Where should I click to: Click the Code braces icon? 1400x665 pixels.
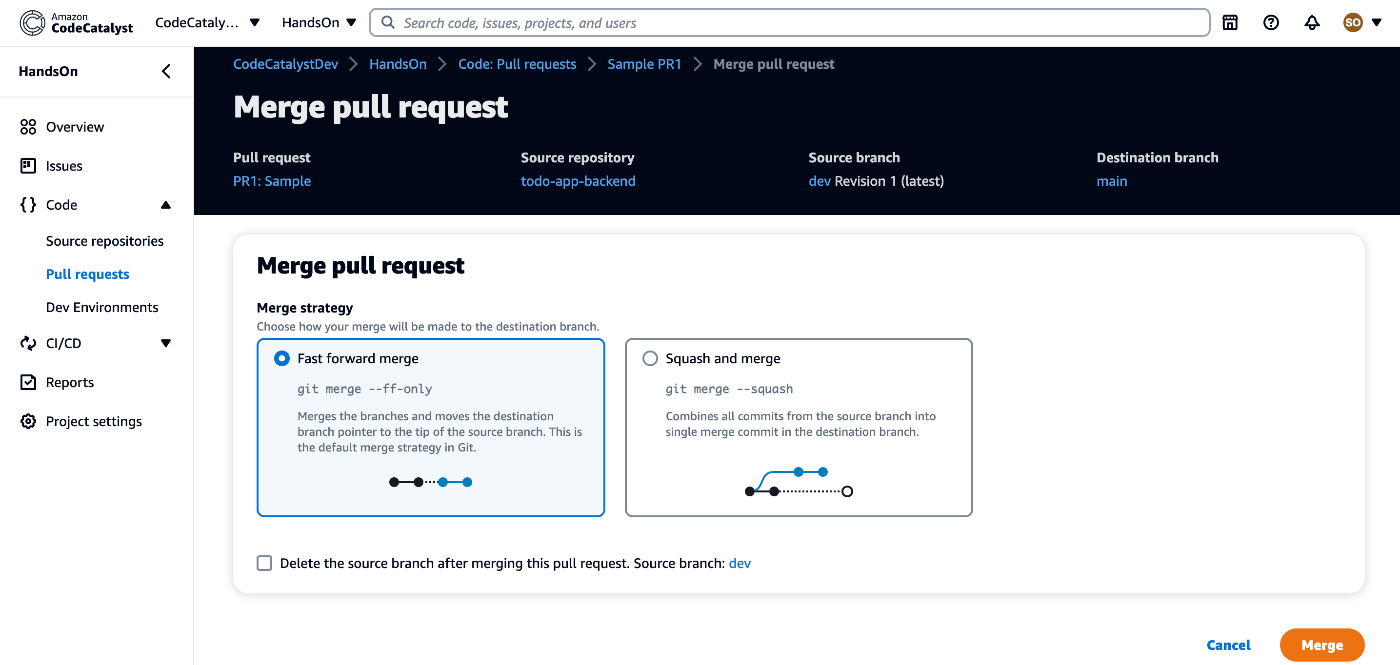28,205
